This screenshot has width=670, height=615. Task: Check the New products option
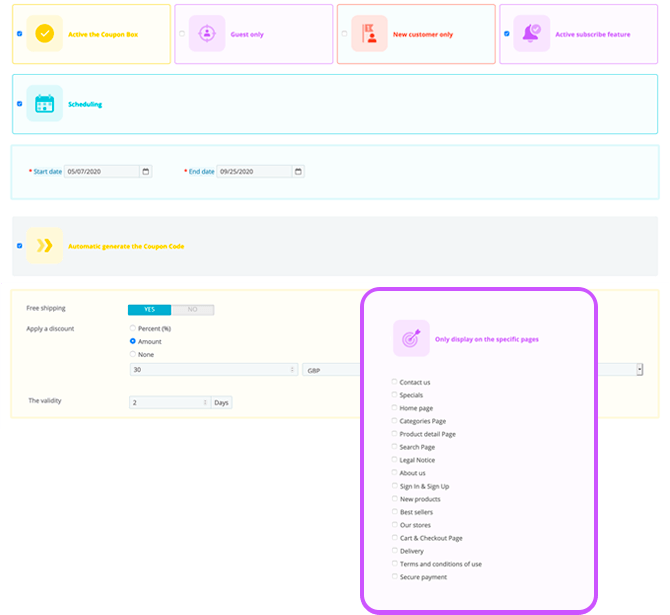395,498
